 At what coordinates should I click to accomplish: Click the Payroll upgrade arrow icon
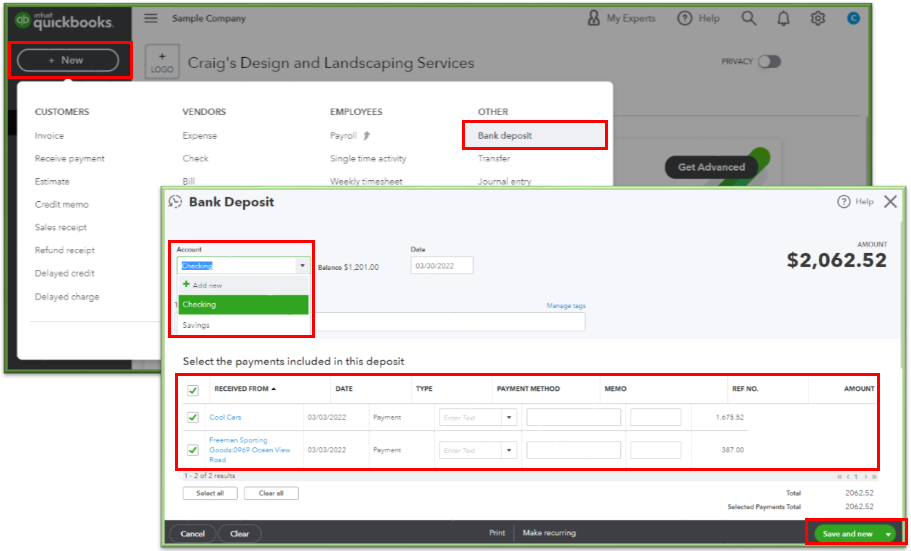(367, 135)
